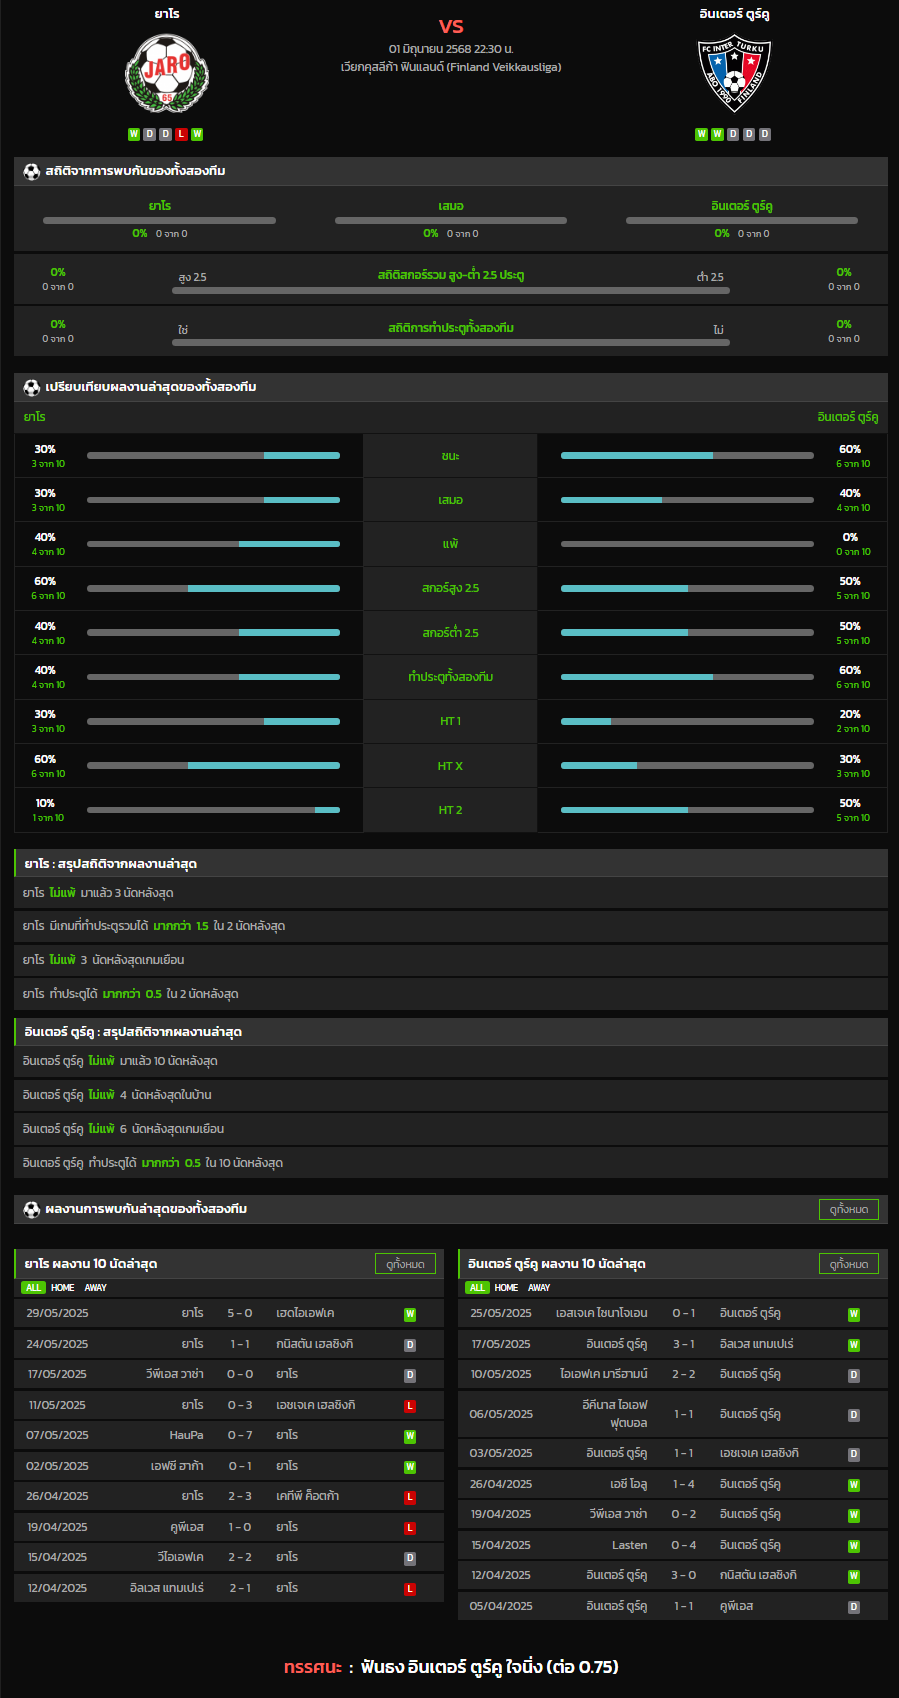
Task: Select AWAY tab in Inter Turku last 10 matches
Action: (x=540, y=1288)
